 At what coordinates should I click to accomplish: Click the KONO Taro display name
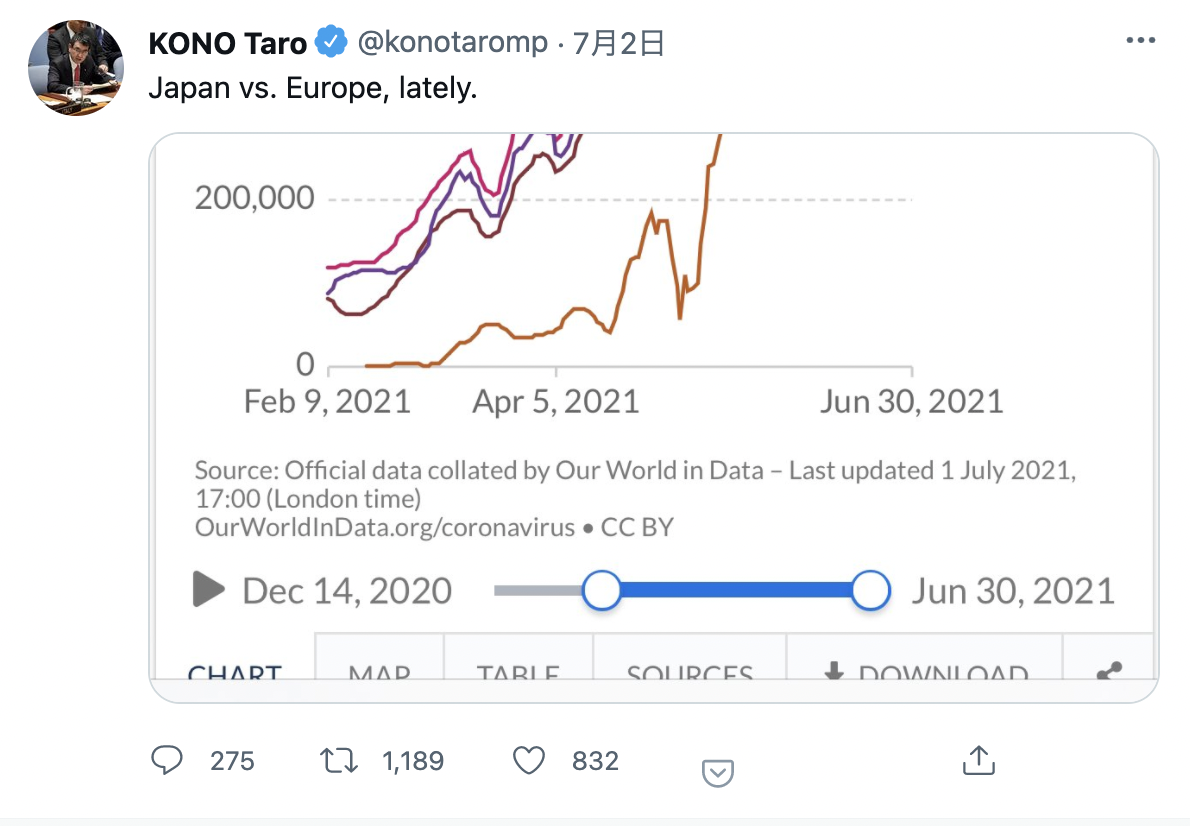[x=228, y=43]
